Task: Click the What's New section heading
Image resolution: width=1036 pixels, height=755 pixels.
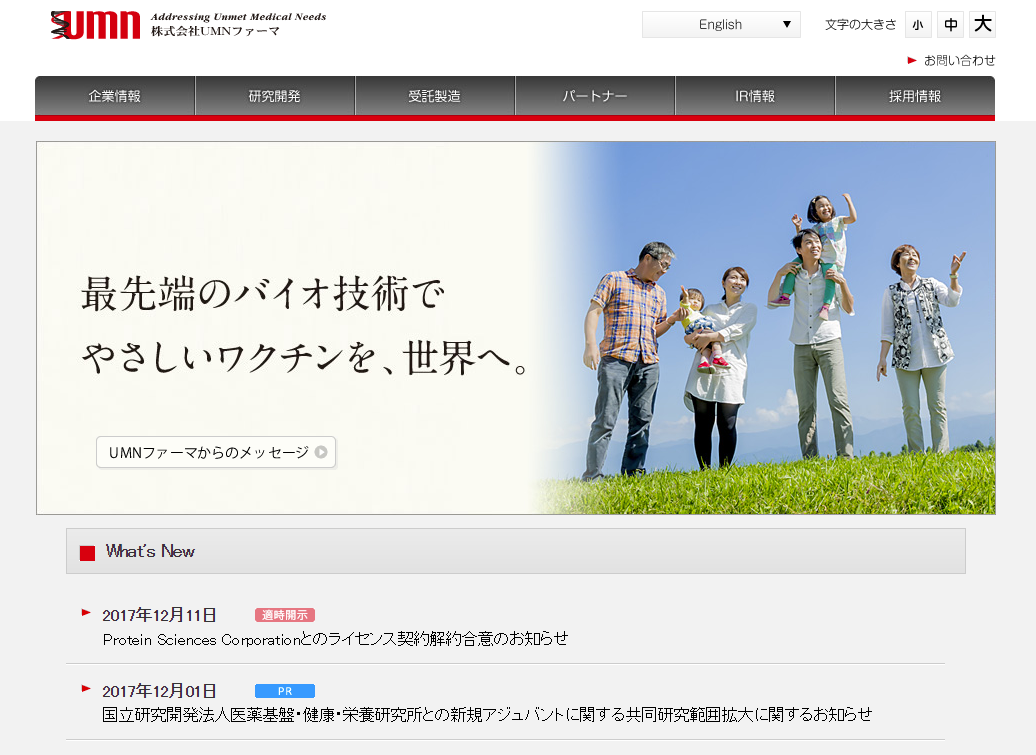Action: pyautogui.click(x=149, y=551)
